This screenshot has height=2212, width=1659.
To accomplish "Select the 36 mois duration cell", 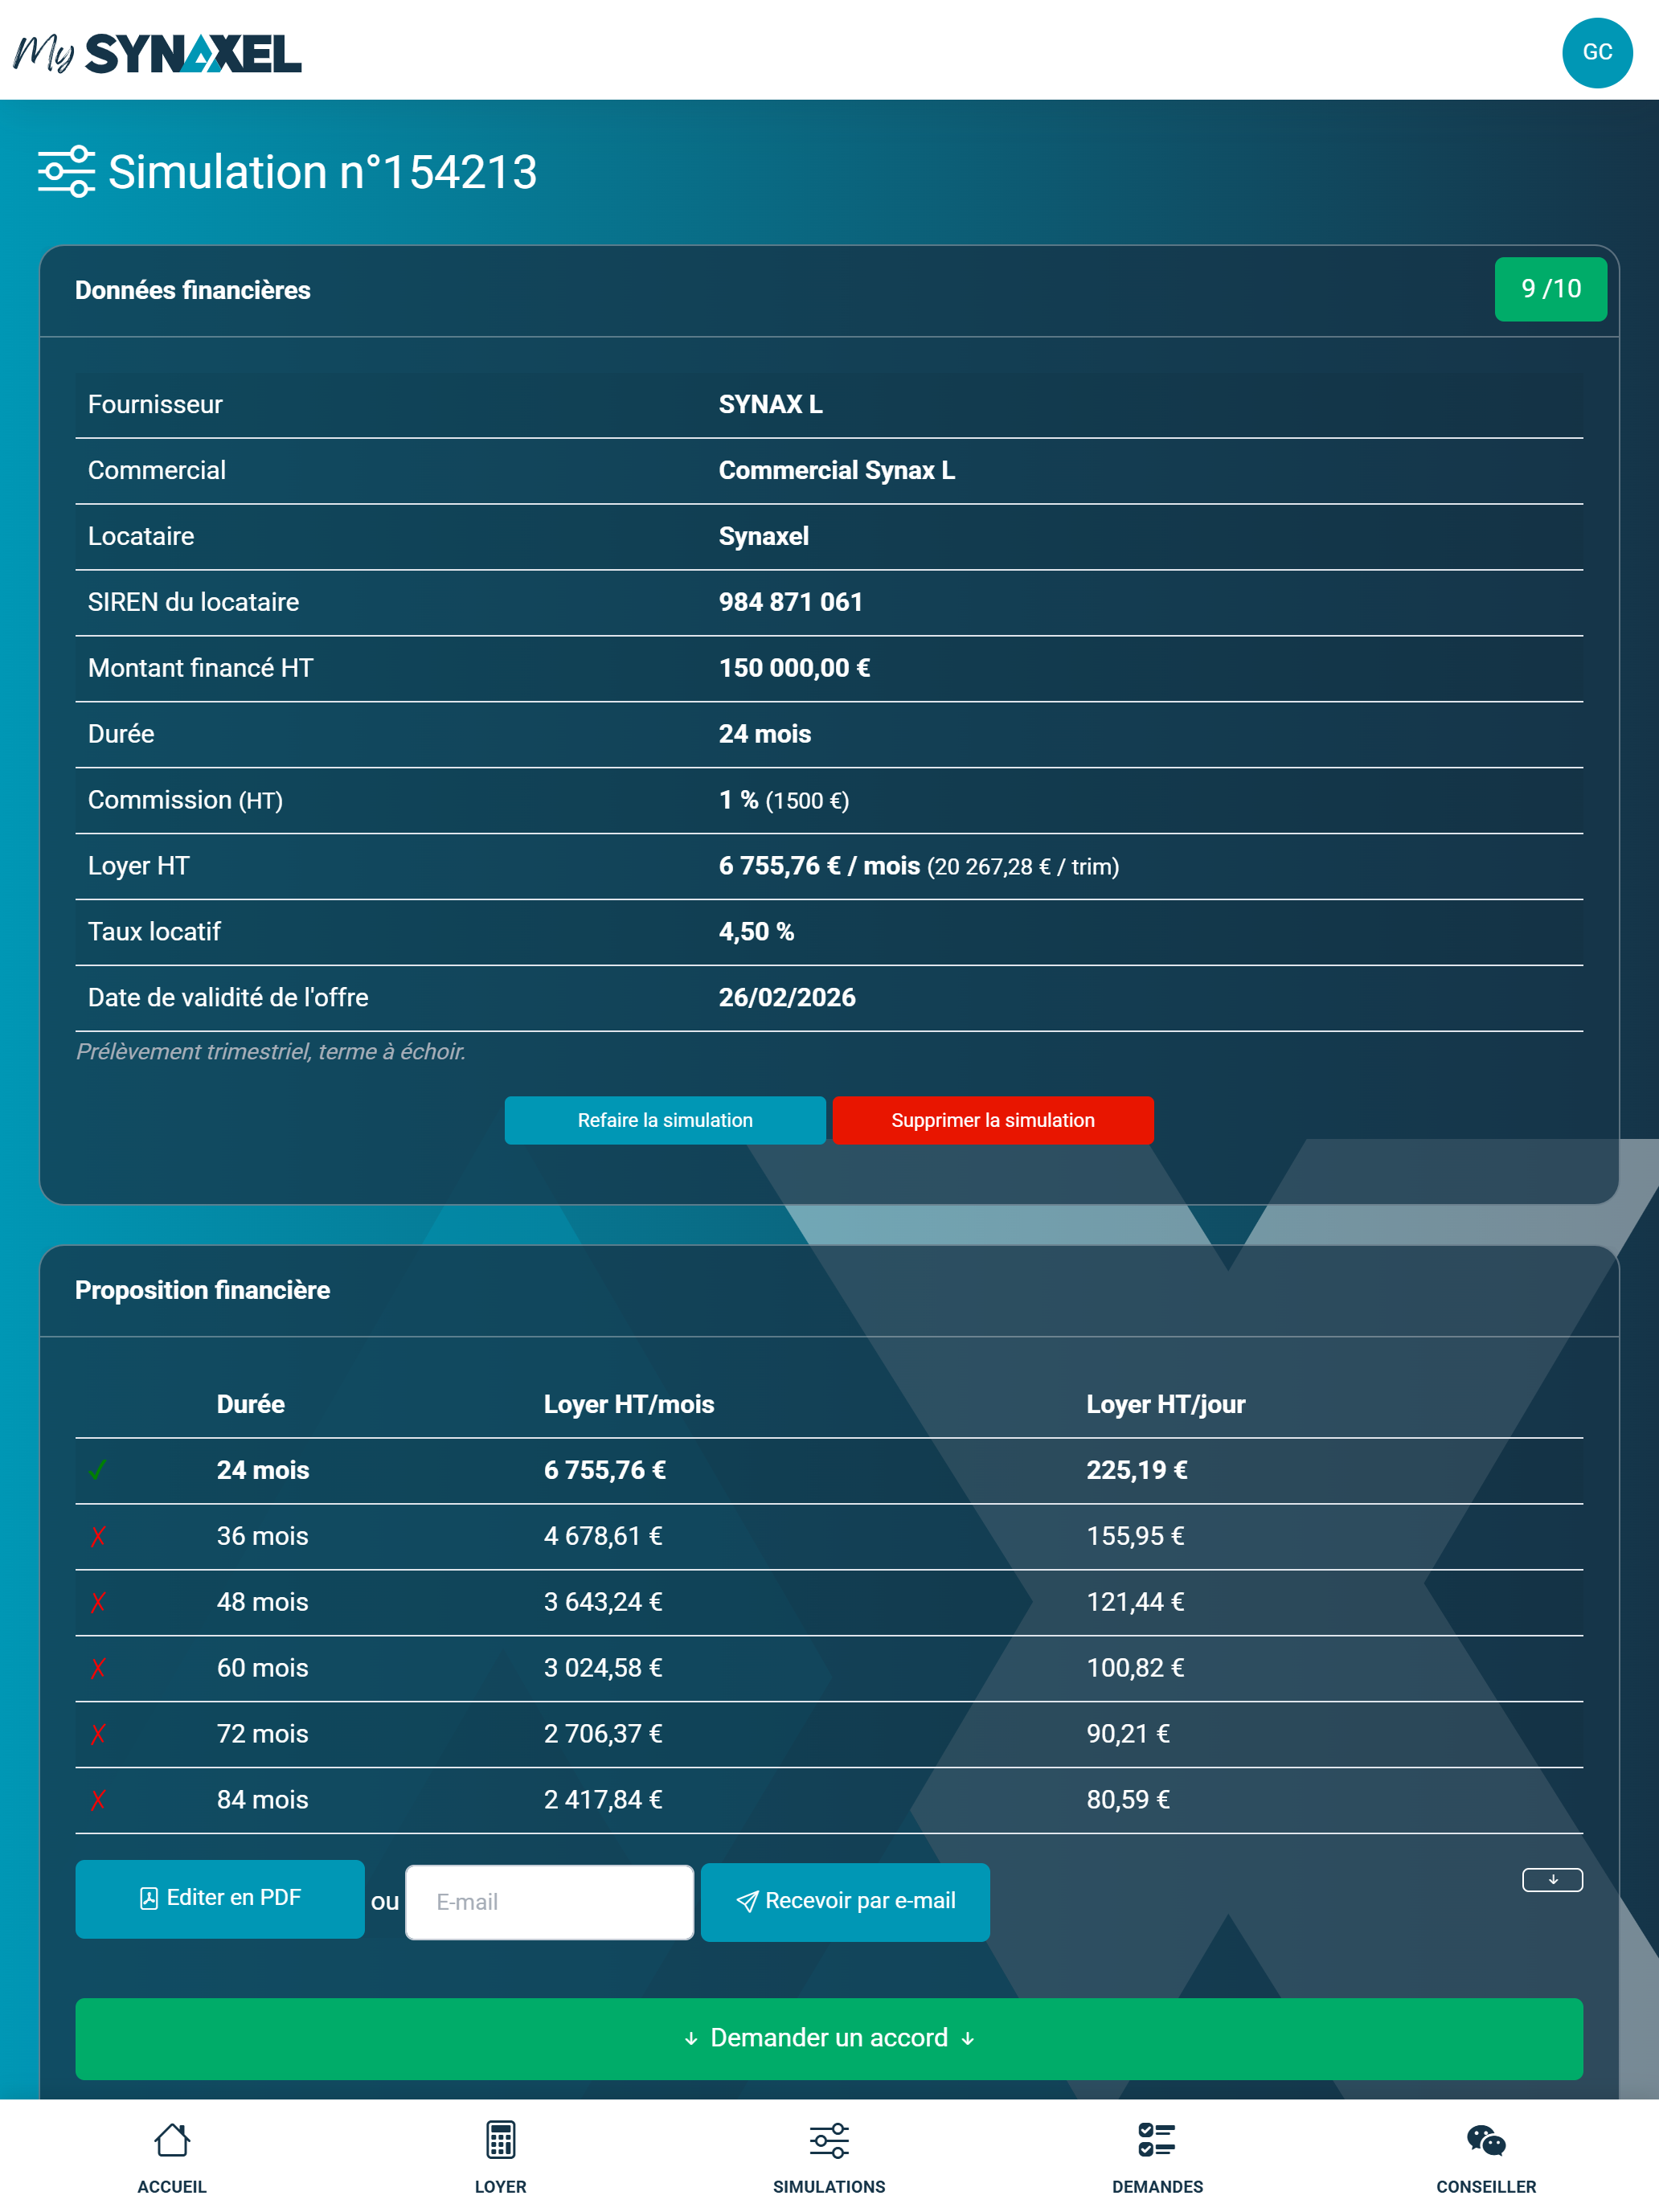I will 262,1536.
